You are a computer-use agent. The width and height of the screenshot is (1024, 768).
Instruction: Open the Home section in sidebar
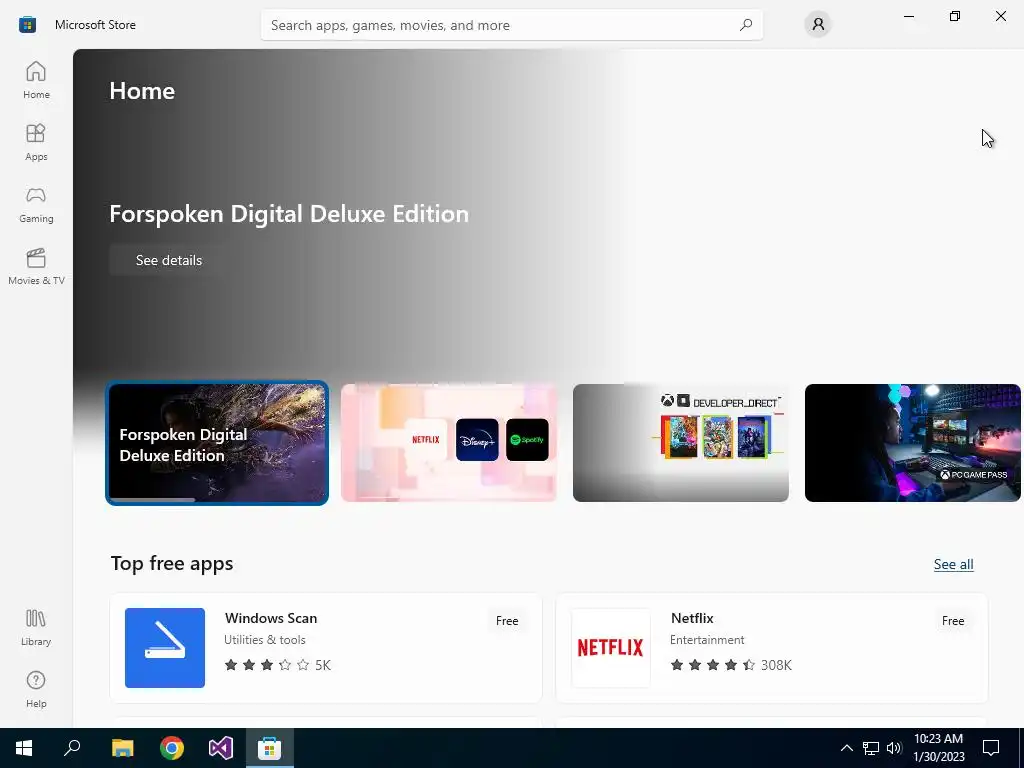coord(36,80)
